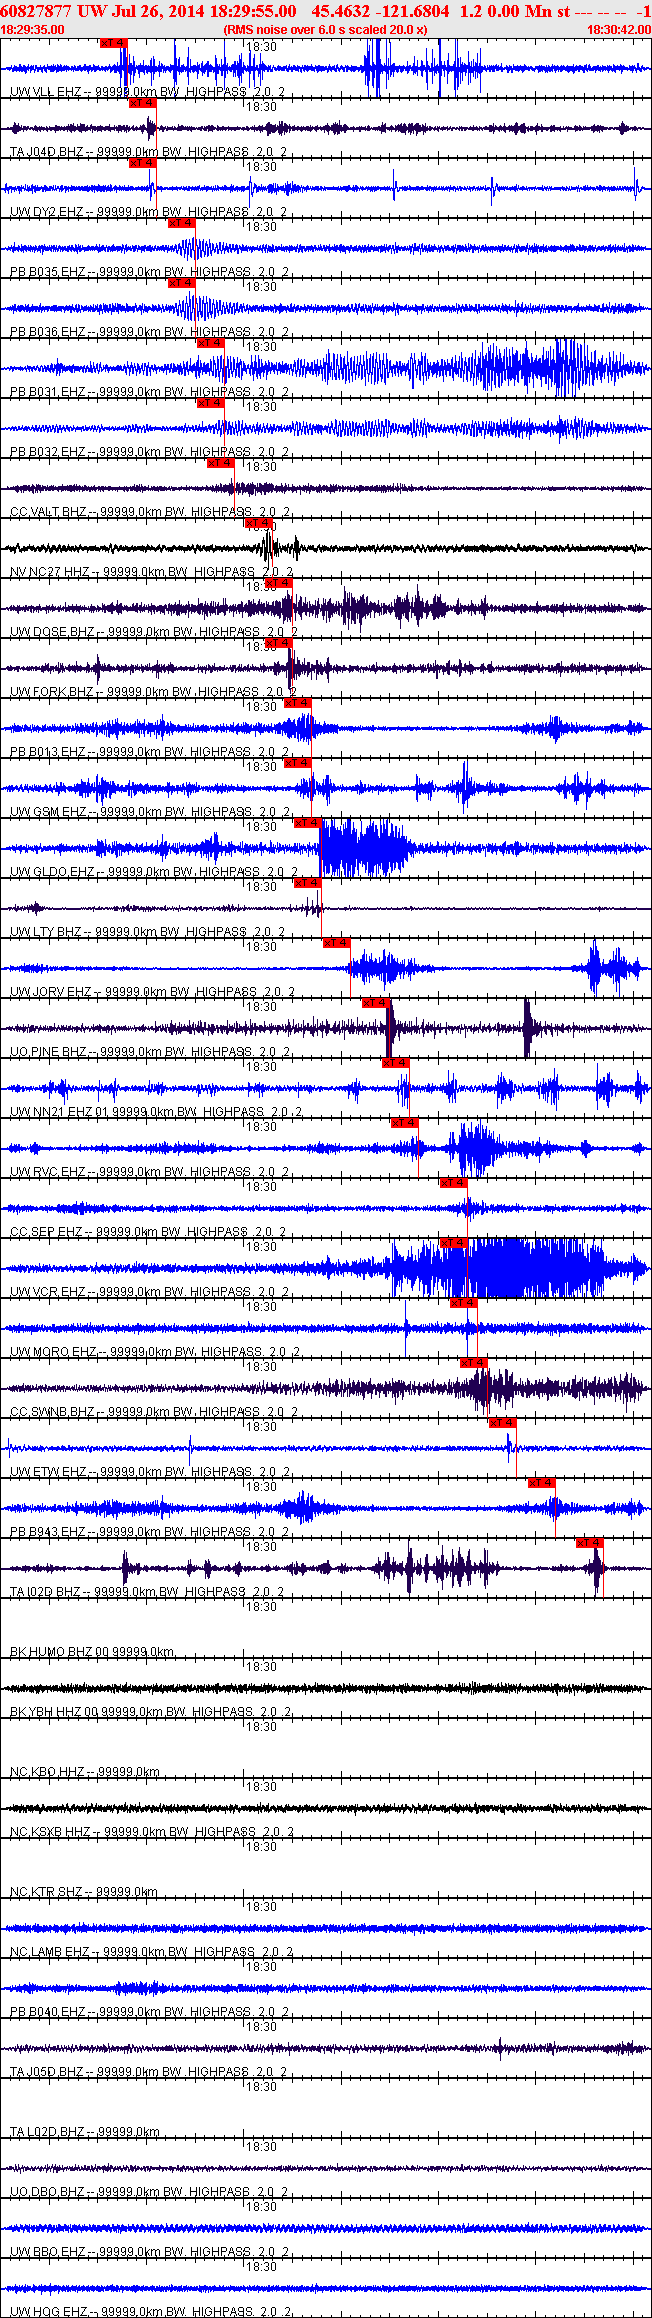
Task: Click the end time 18:30:42.00 label
Action: pos(618,30)
